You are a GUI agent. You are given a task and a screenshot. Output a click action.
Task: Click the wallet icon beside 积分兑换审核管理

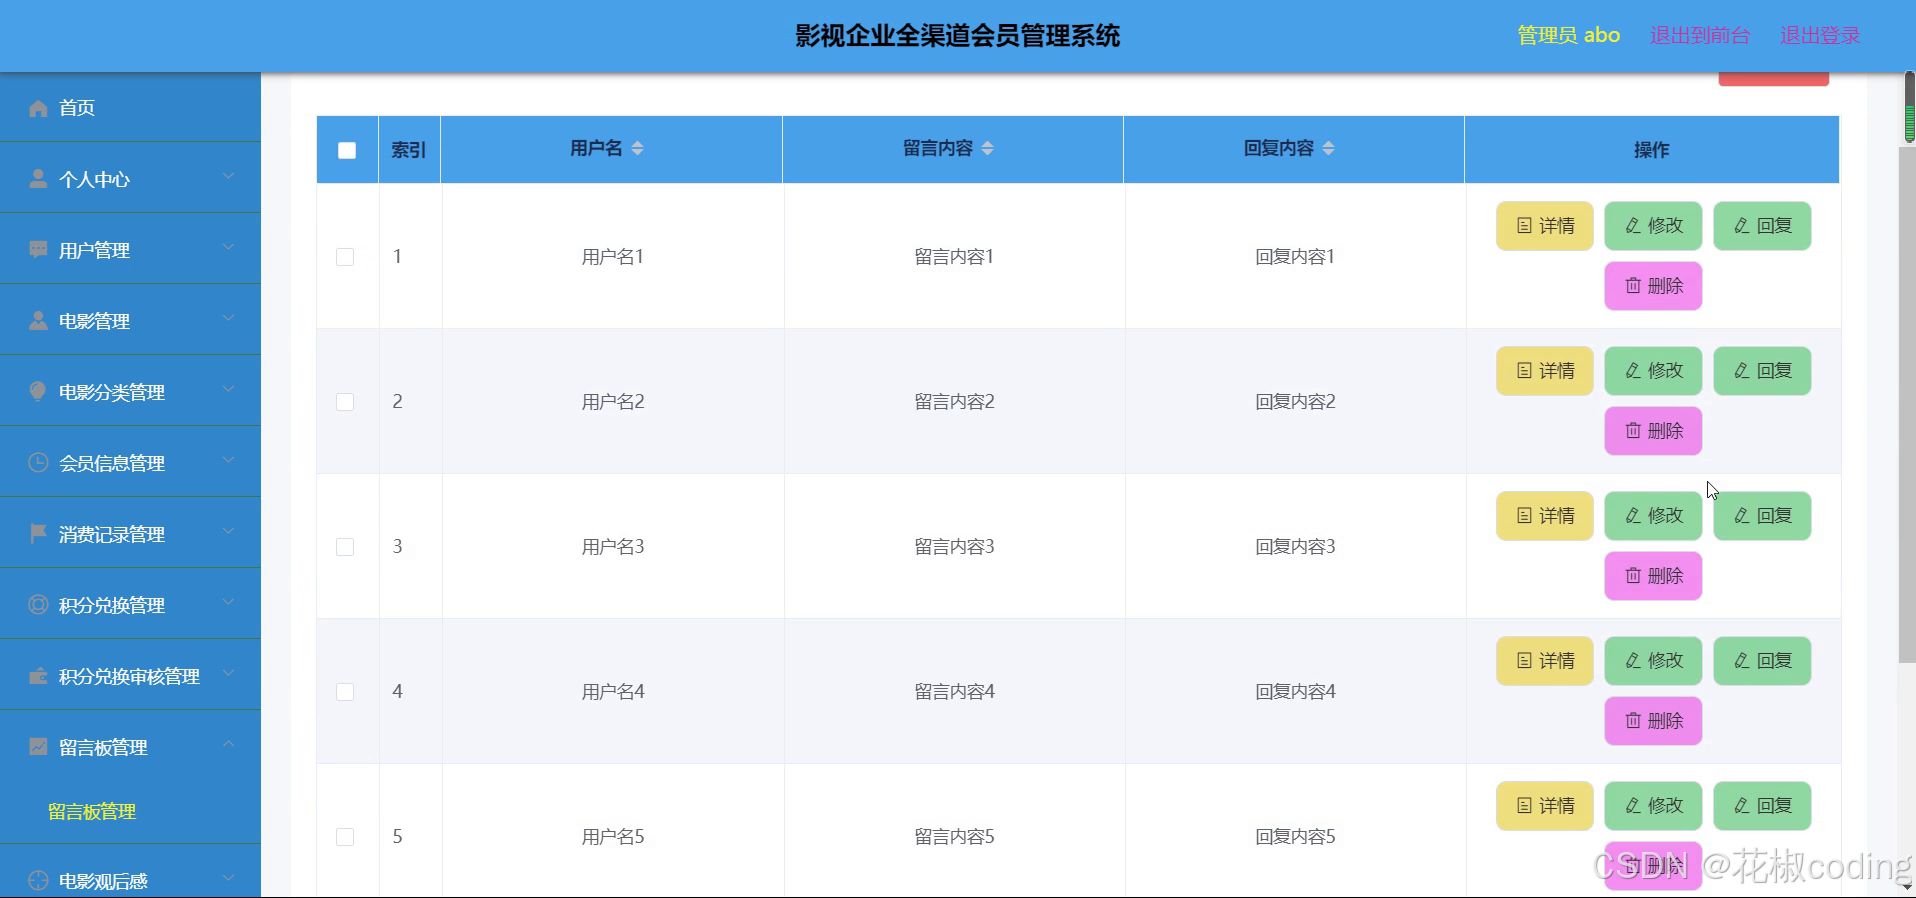[x=38, y=676]
